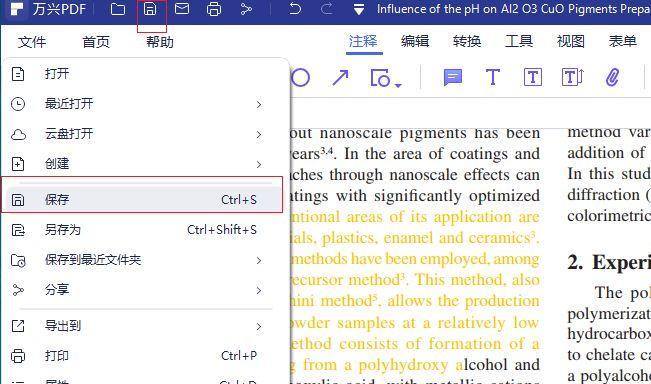Switch to the 编辑 tab

(x=415, y=41)
